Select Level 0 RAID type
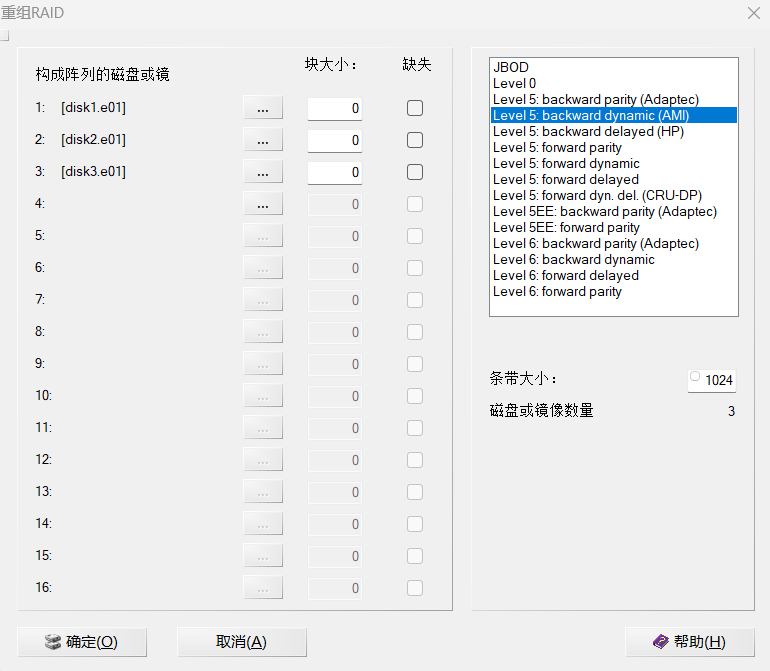 click(514, 84)
